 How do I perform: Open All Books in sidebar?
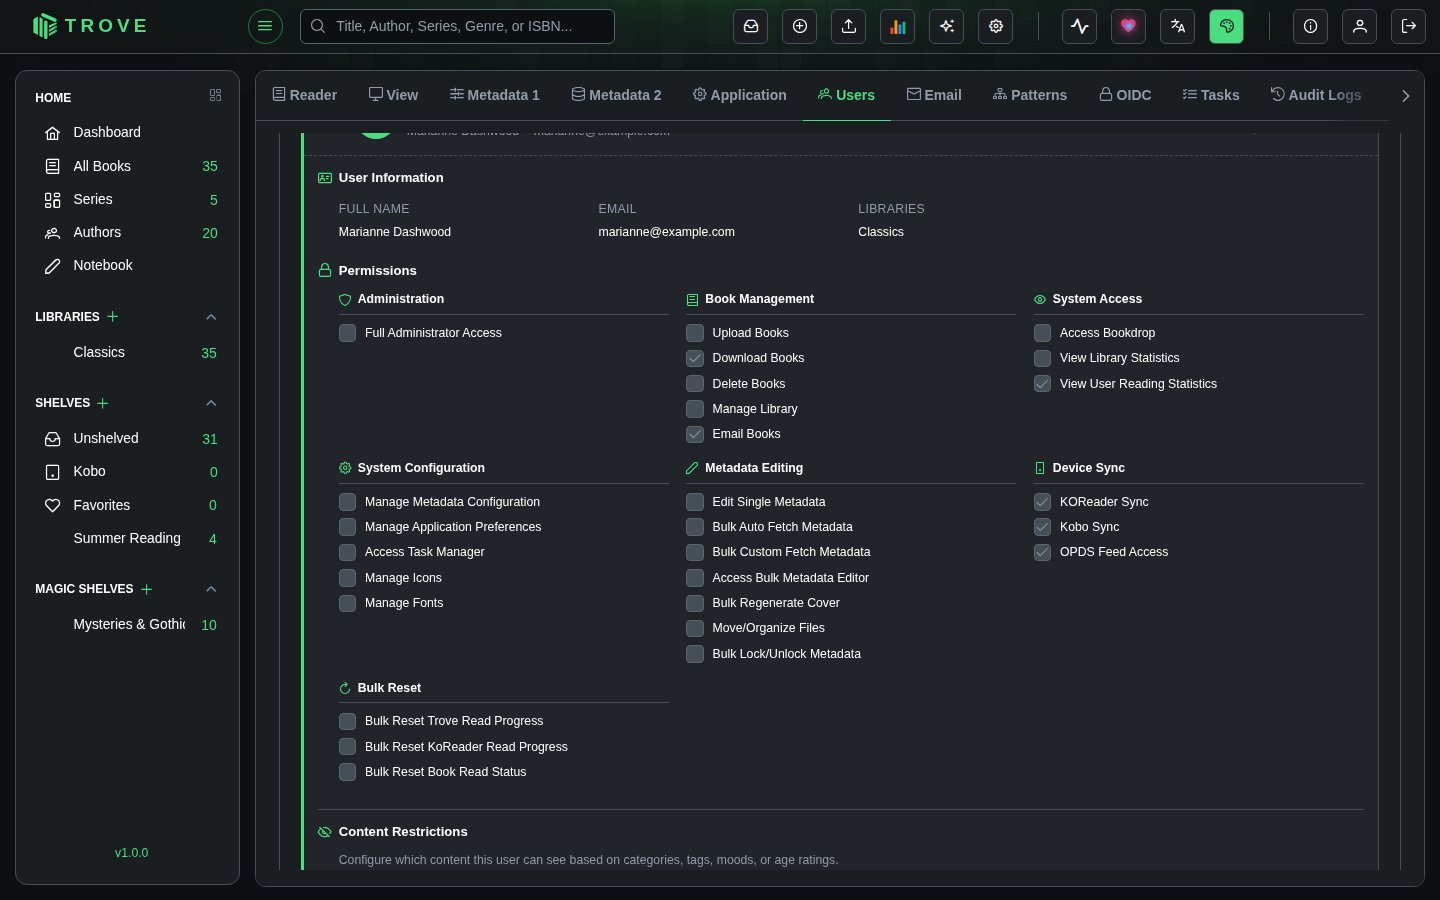[x=127, y=166]
